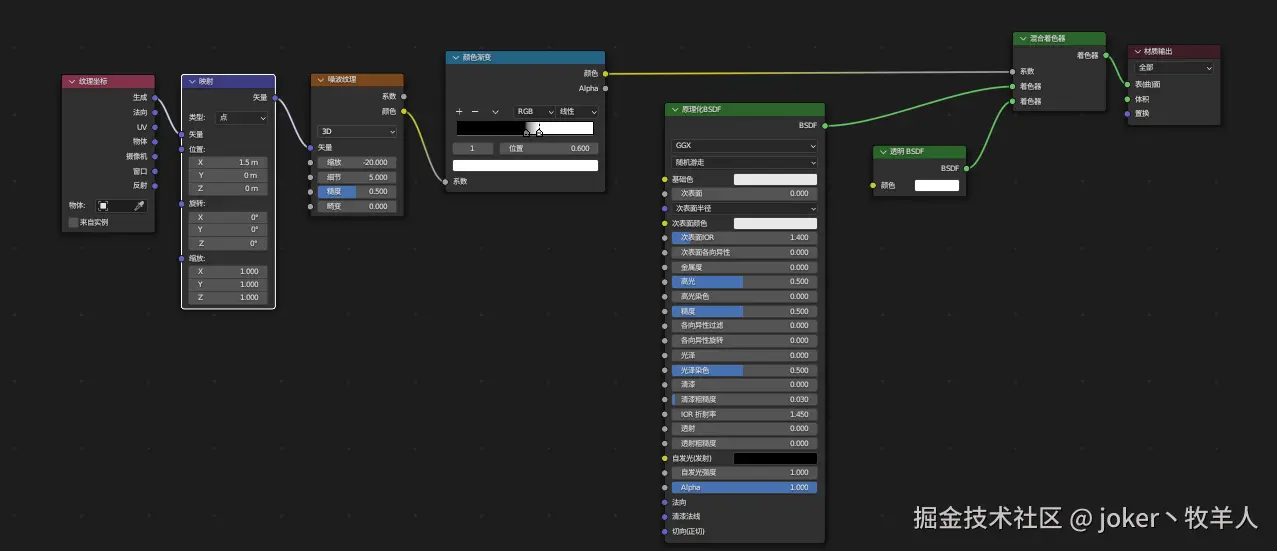Click the 高光 0.500 slider
The height and width of the screenshot is (551, 1277).
coord(744,282)
